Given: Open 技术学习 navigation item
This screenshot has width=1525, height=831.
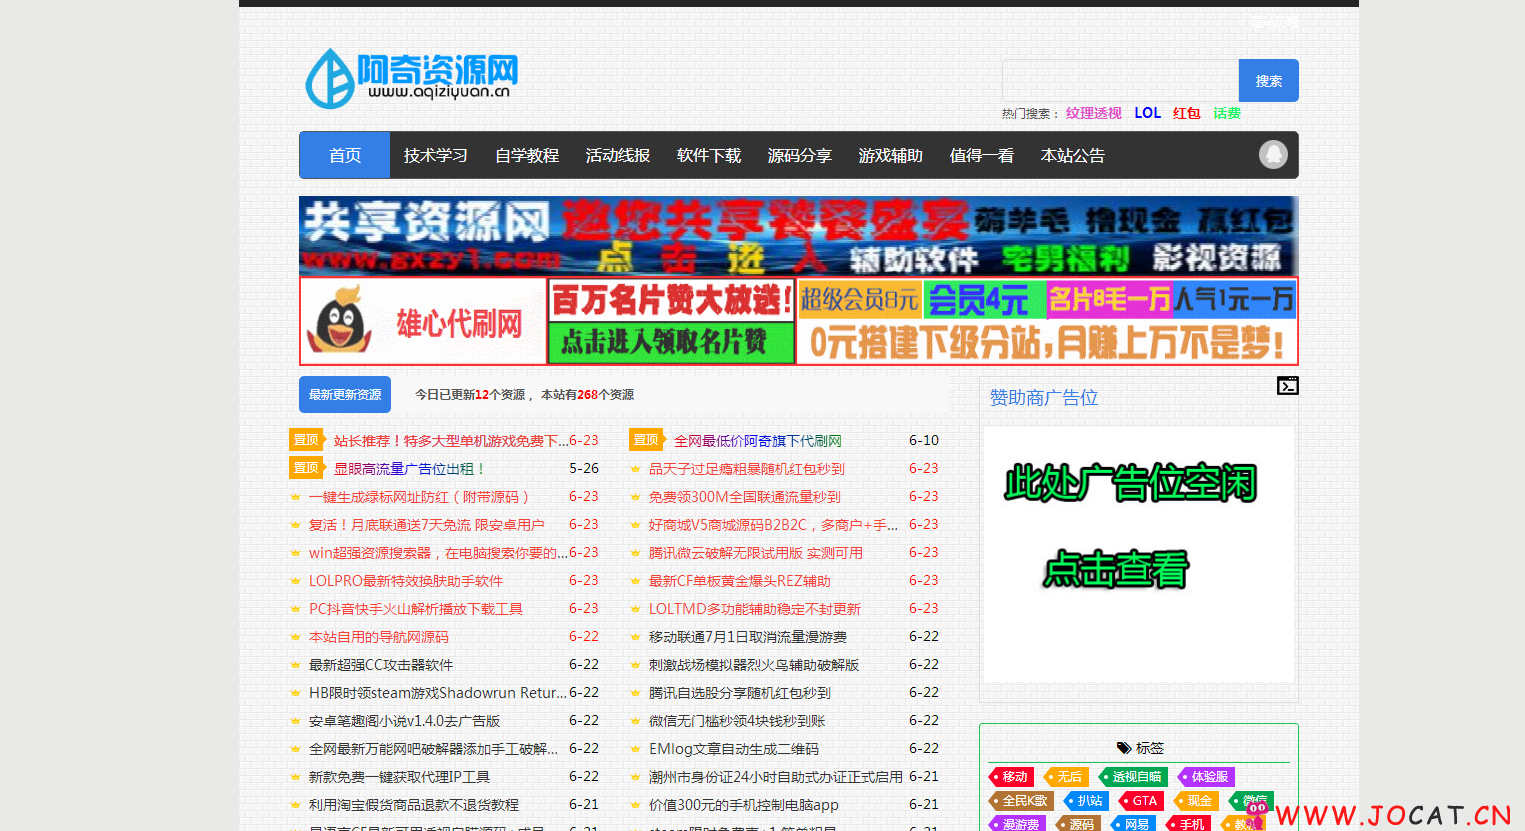Looking at the screenshot, I should (x=436, y=155).
